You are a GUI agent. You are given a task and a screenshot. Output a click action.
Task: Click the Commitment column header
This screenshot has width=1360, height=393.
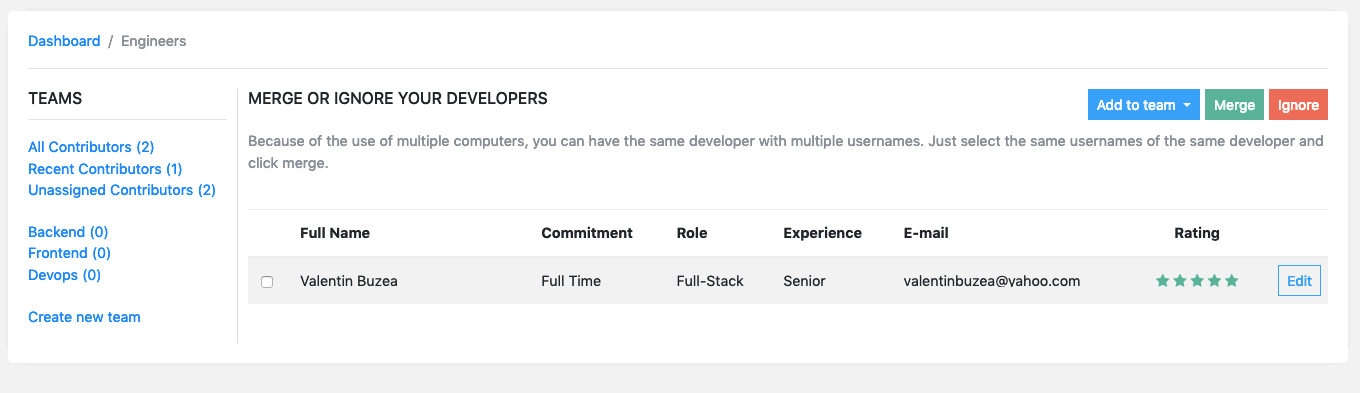coord(587,233)
